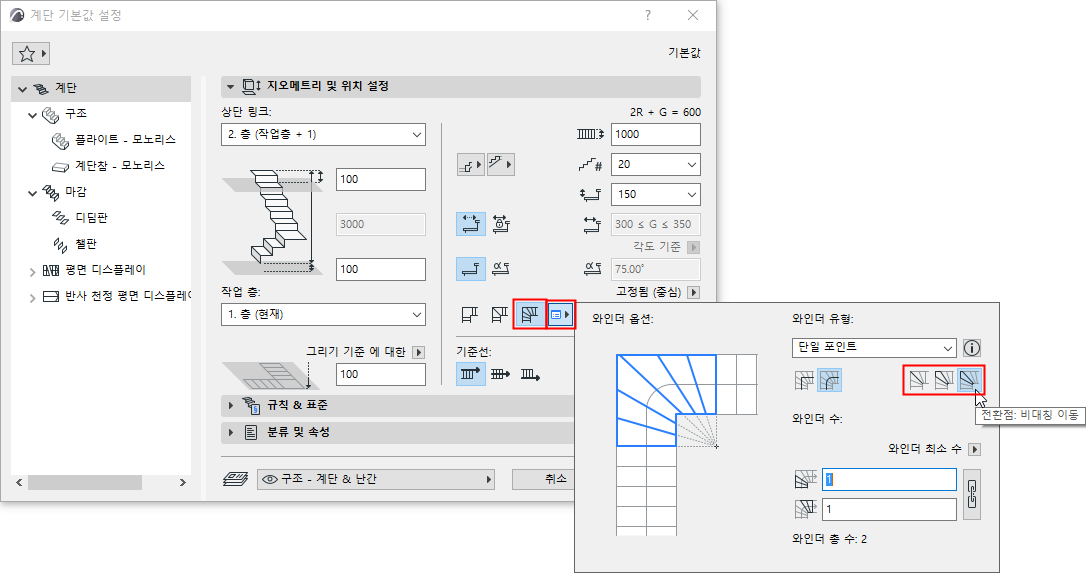Select sharp inner corner winder icon
Viewport: 1086px width, 573px height.
[x=804, y=380]
